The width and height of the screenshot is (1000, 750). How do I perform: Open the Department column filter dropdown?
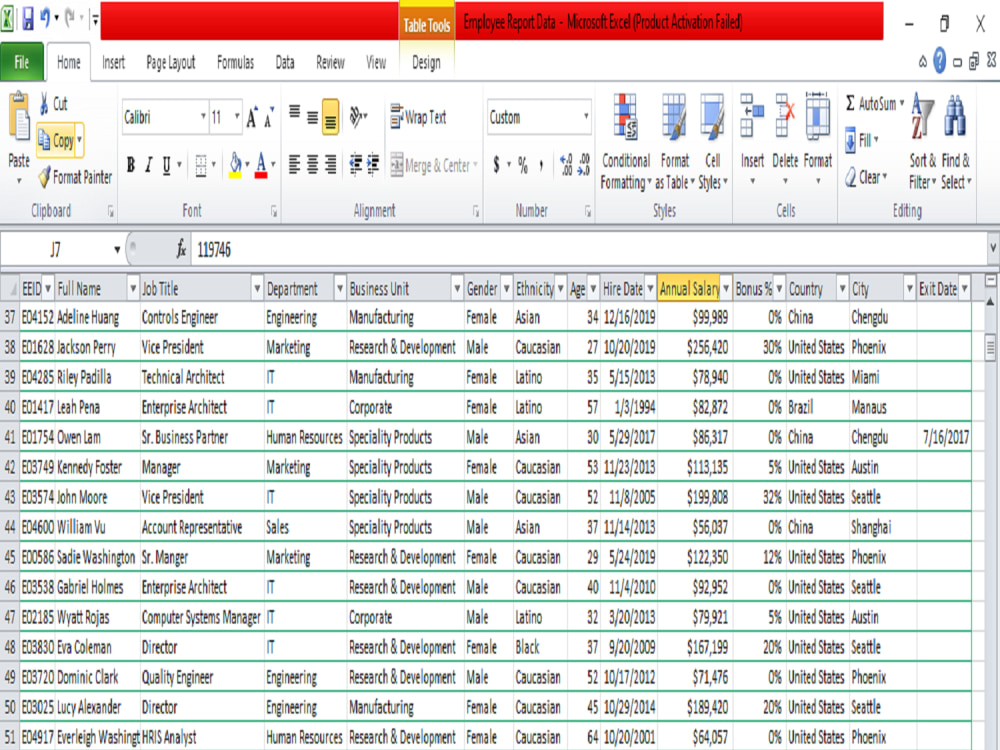(340, 289)
